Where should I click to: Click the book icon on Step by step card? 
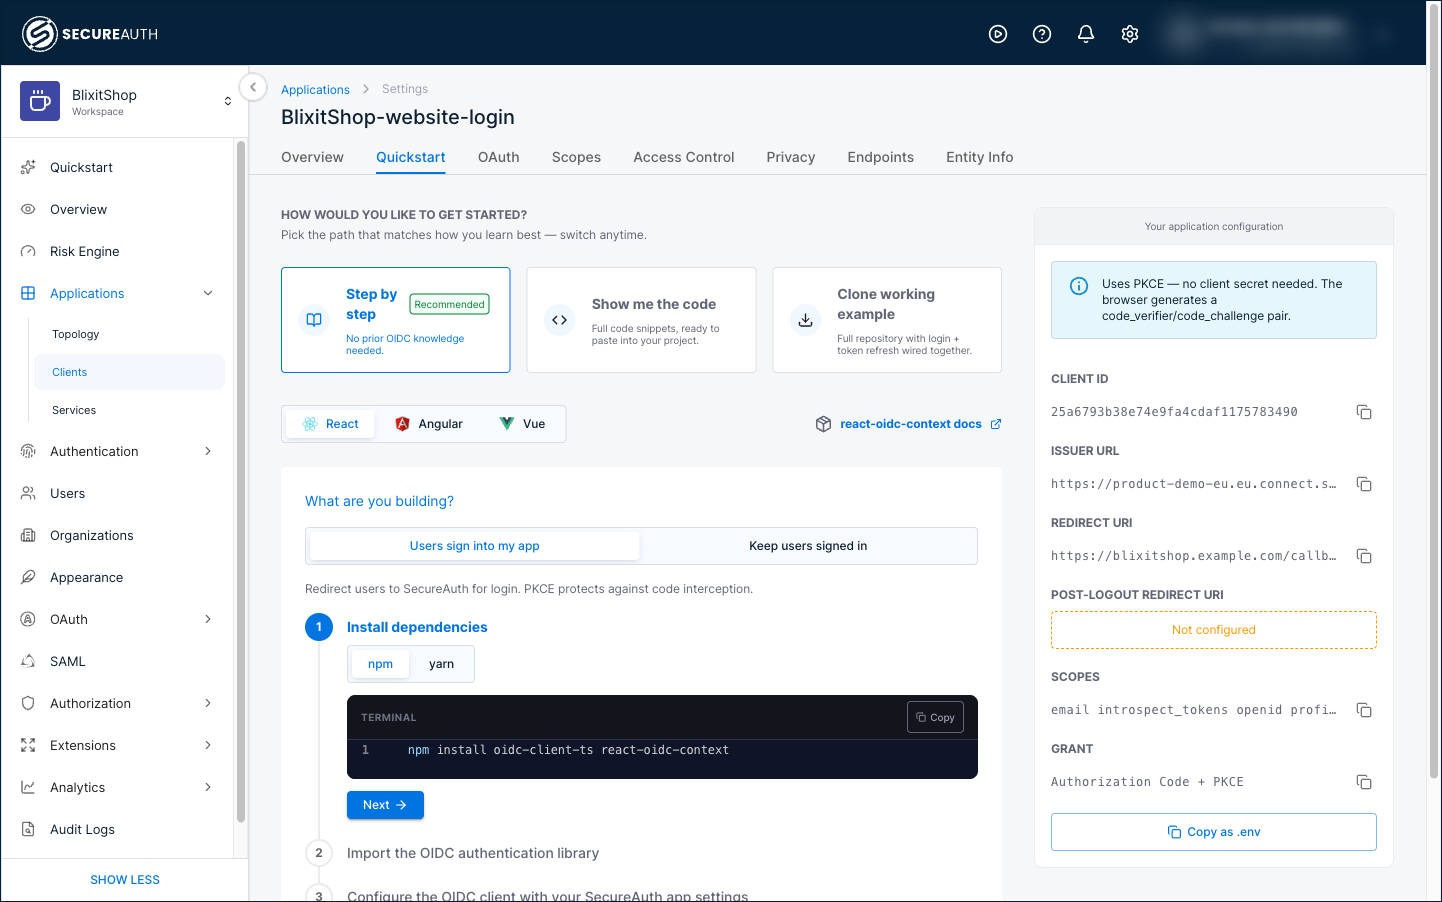(x=314, y=320)
